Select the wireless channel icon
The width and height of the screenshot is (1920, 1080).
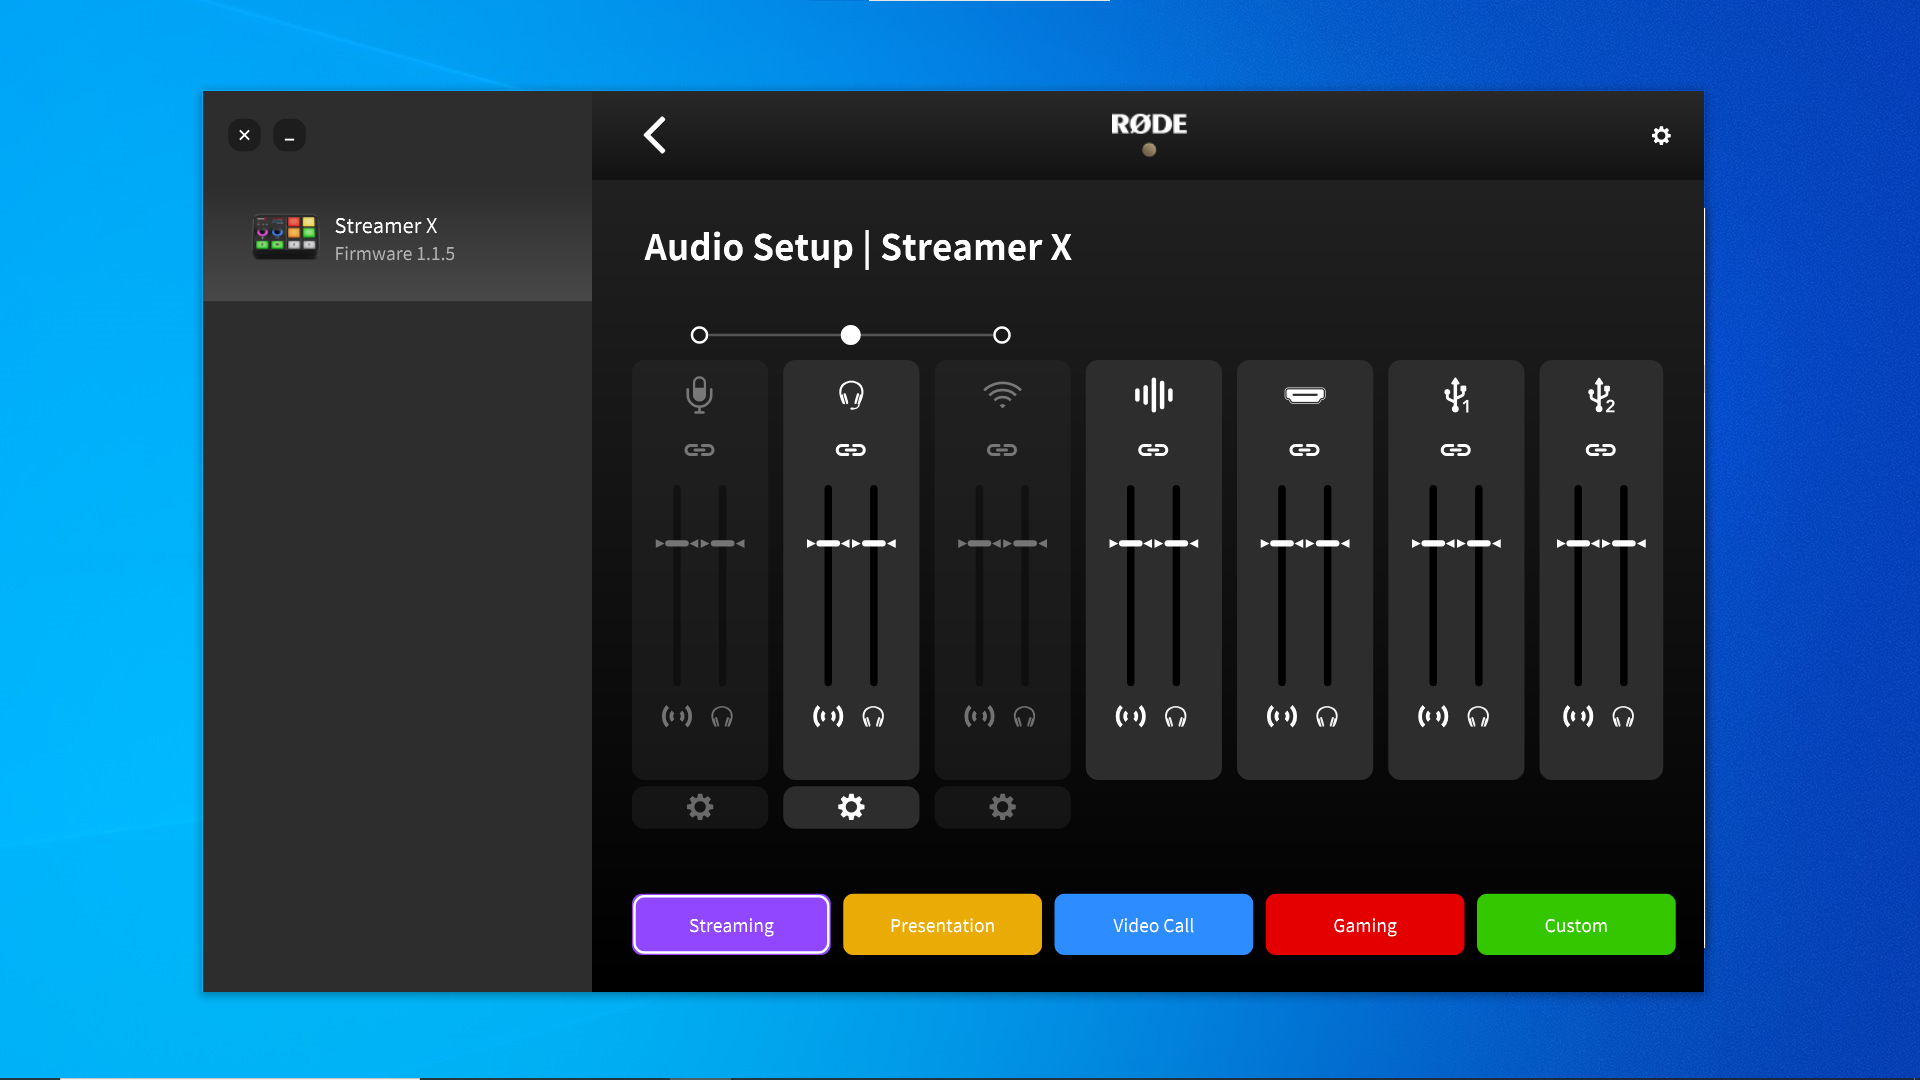tap(1002, 395)
